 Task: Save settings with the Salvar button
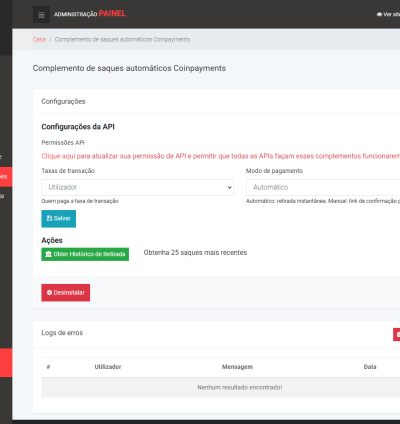tap(59, 219)
